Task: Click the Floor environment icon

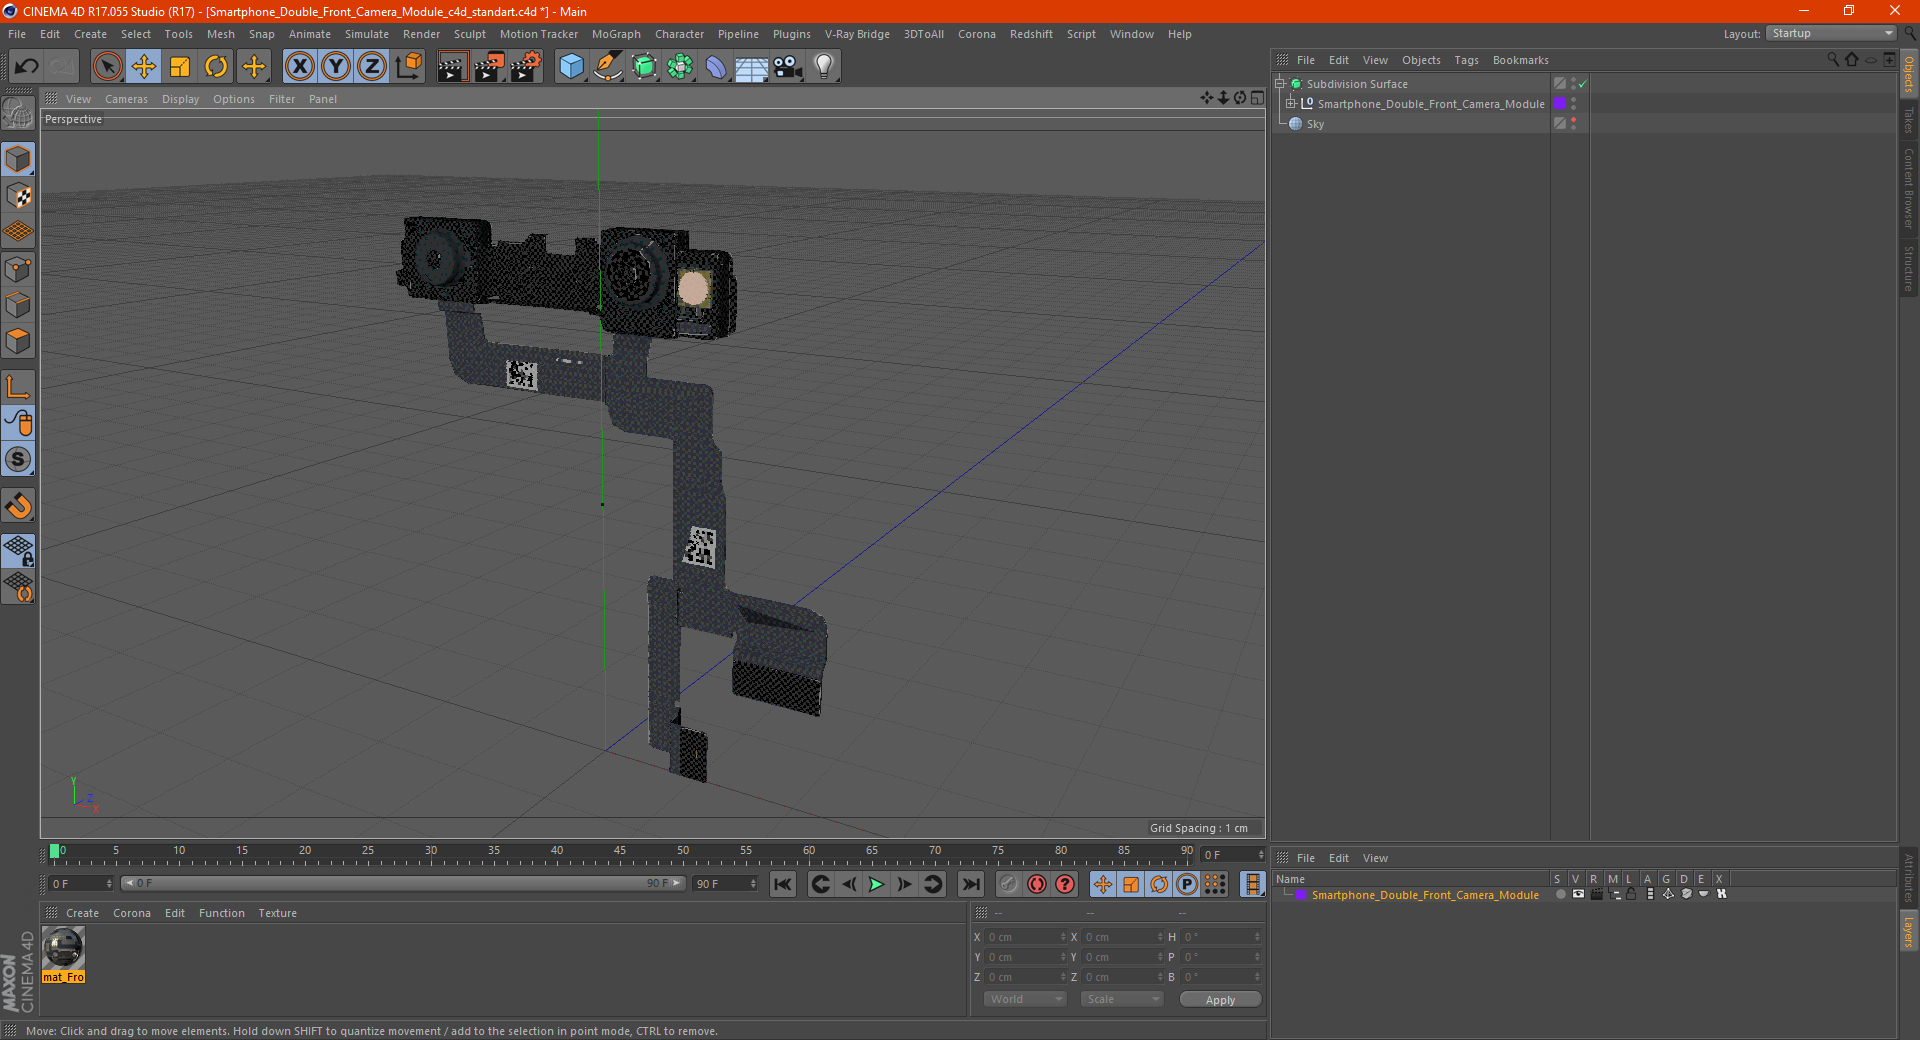Action: 752,67
